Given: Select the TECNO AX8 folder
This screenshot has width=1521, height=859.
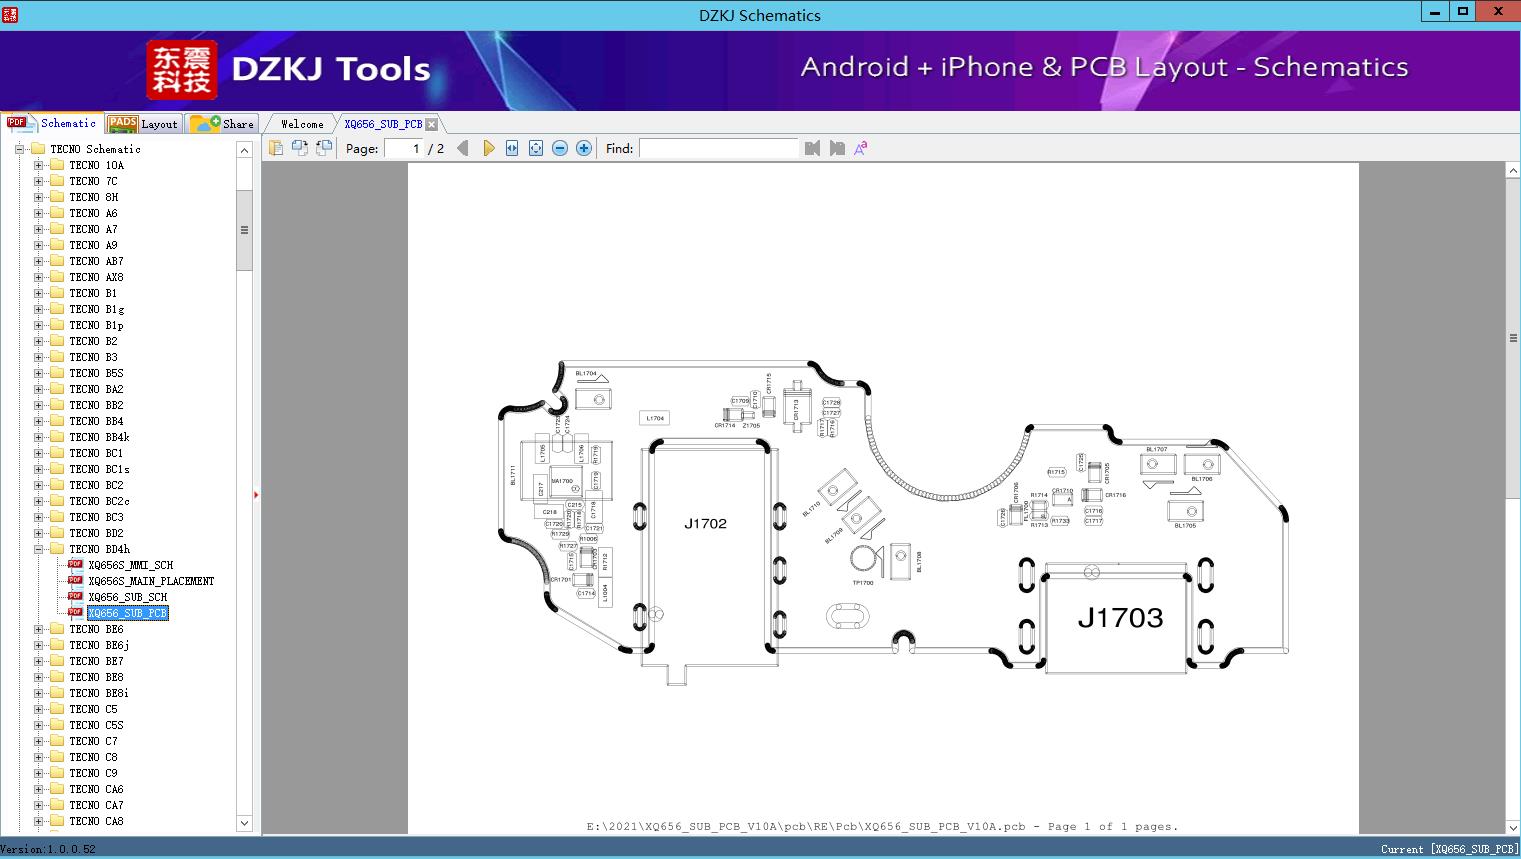Looking at the screenshot, I should (96, 277).
